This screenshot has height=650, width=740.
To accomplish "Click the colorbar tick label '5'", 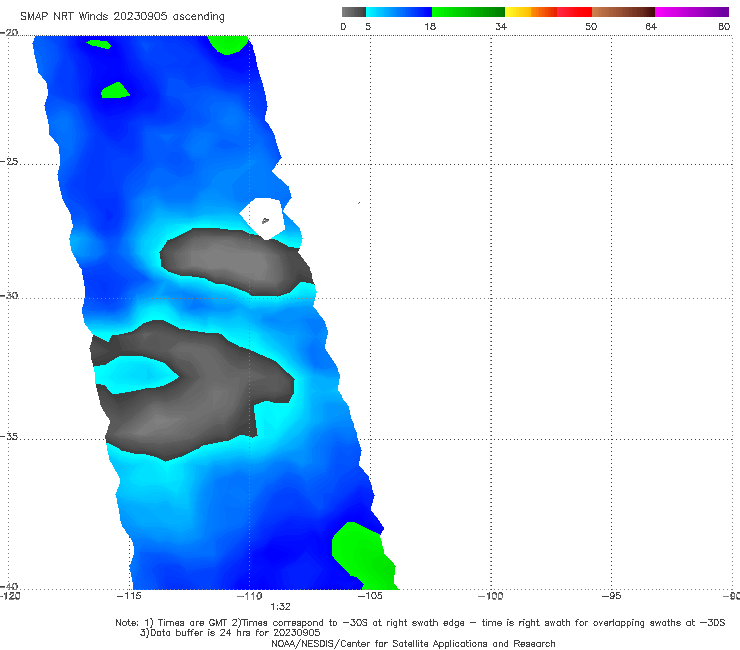I will 368,26.
